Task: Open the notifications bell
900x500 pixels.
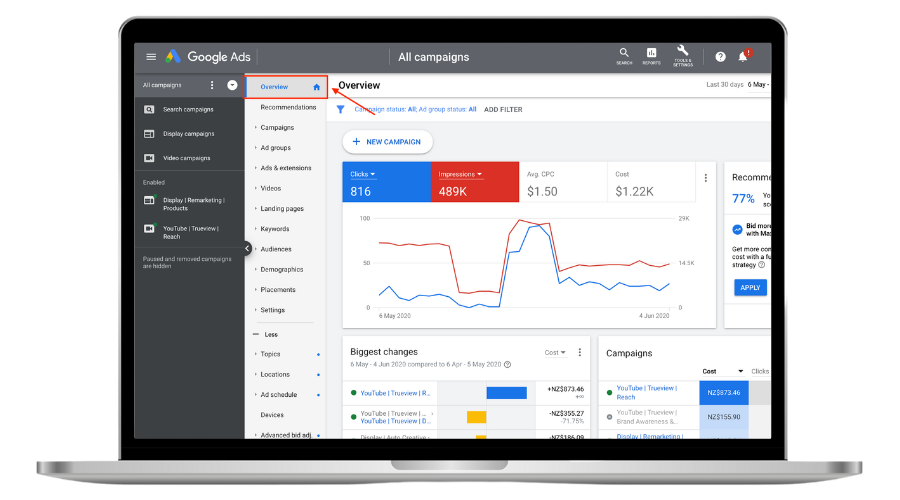Action: (x=743, y=56)
